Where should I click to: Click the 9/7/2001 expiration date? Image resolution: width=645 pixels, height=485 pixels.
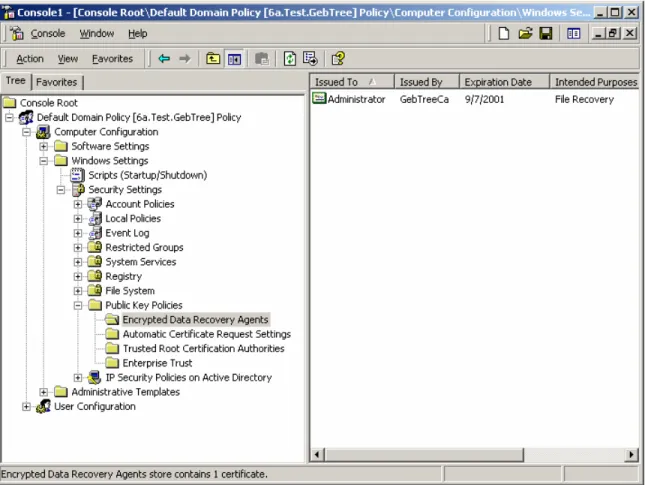coord(484,99)
